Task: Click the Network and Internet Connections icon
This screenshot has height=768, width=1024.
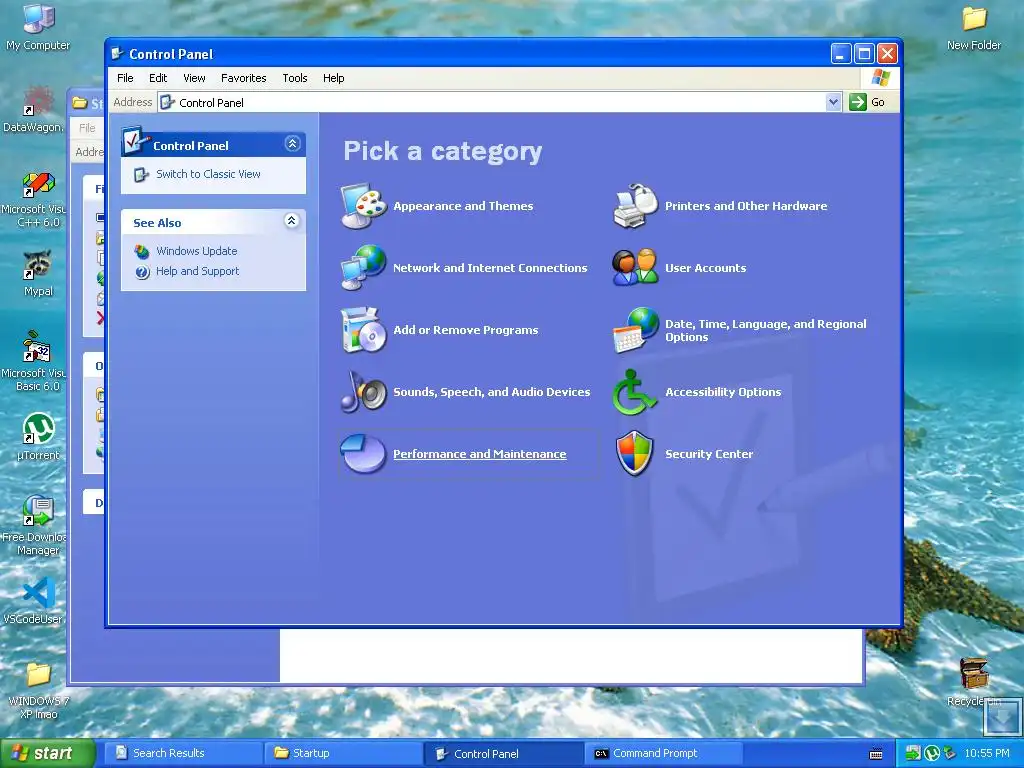Action: (364, 268)
